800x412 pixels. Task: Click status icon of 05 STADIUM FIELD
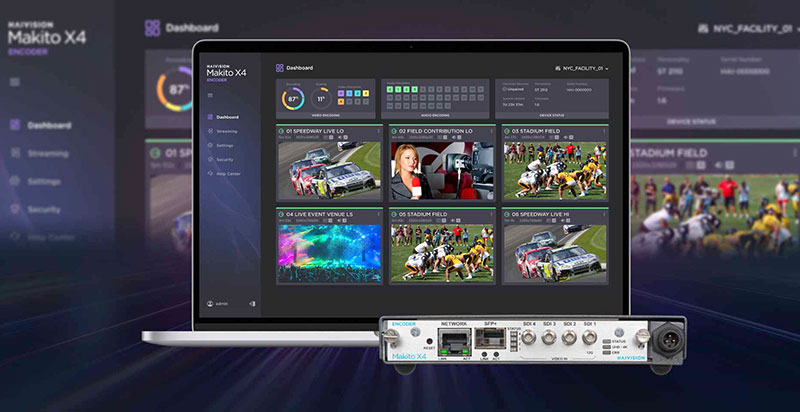coord(394,214)
